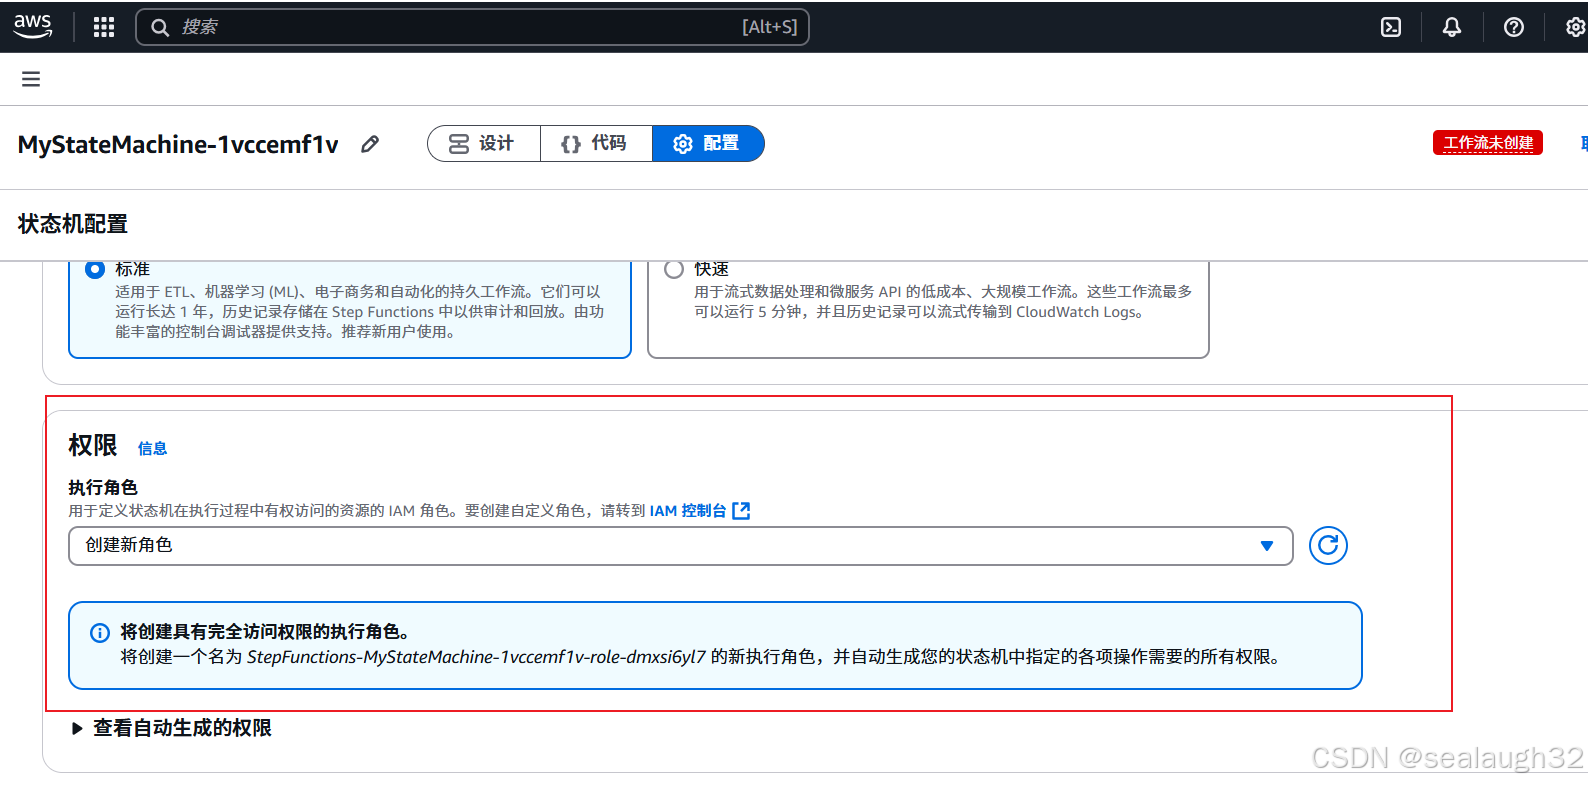This screenshot has height=785, width=1588.
Task: Edit the state machine name with pencil icon
Action: [x=370, y=144]
